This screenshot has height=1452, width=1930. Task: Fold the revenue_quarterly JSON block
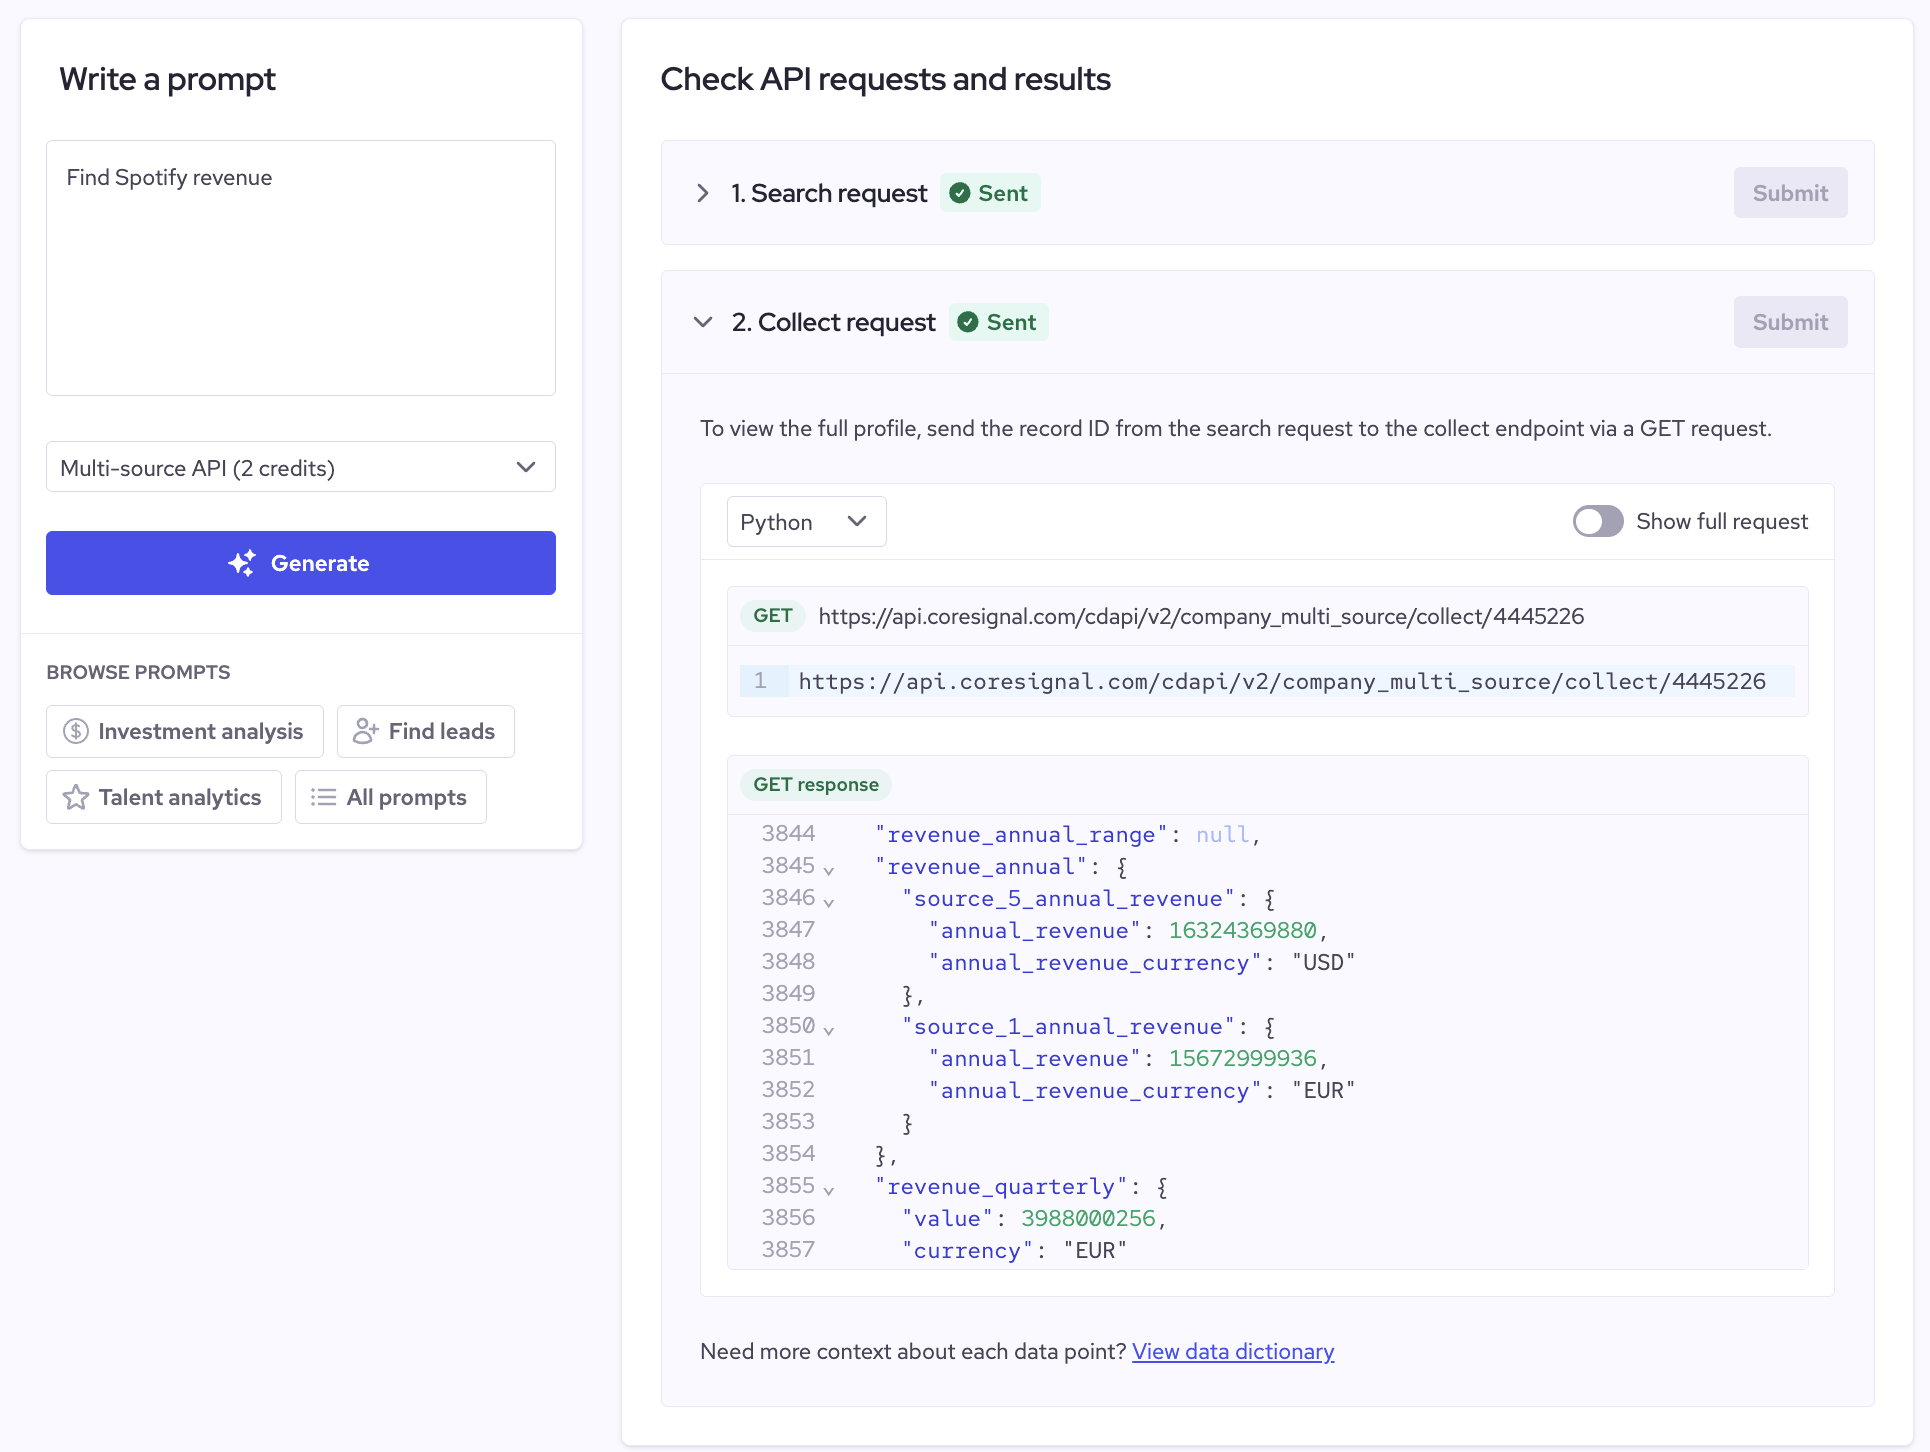829,1190
